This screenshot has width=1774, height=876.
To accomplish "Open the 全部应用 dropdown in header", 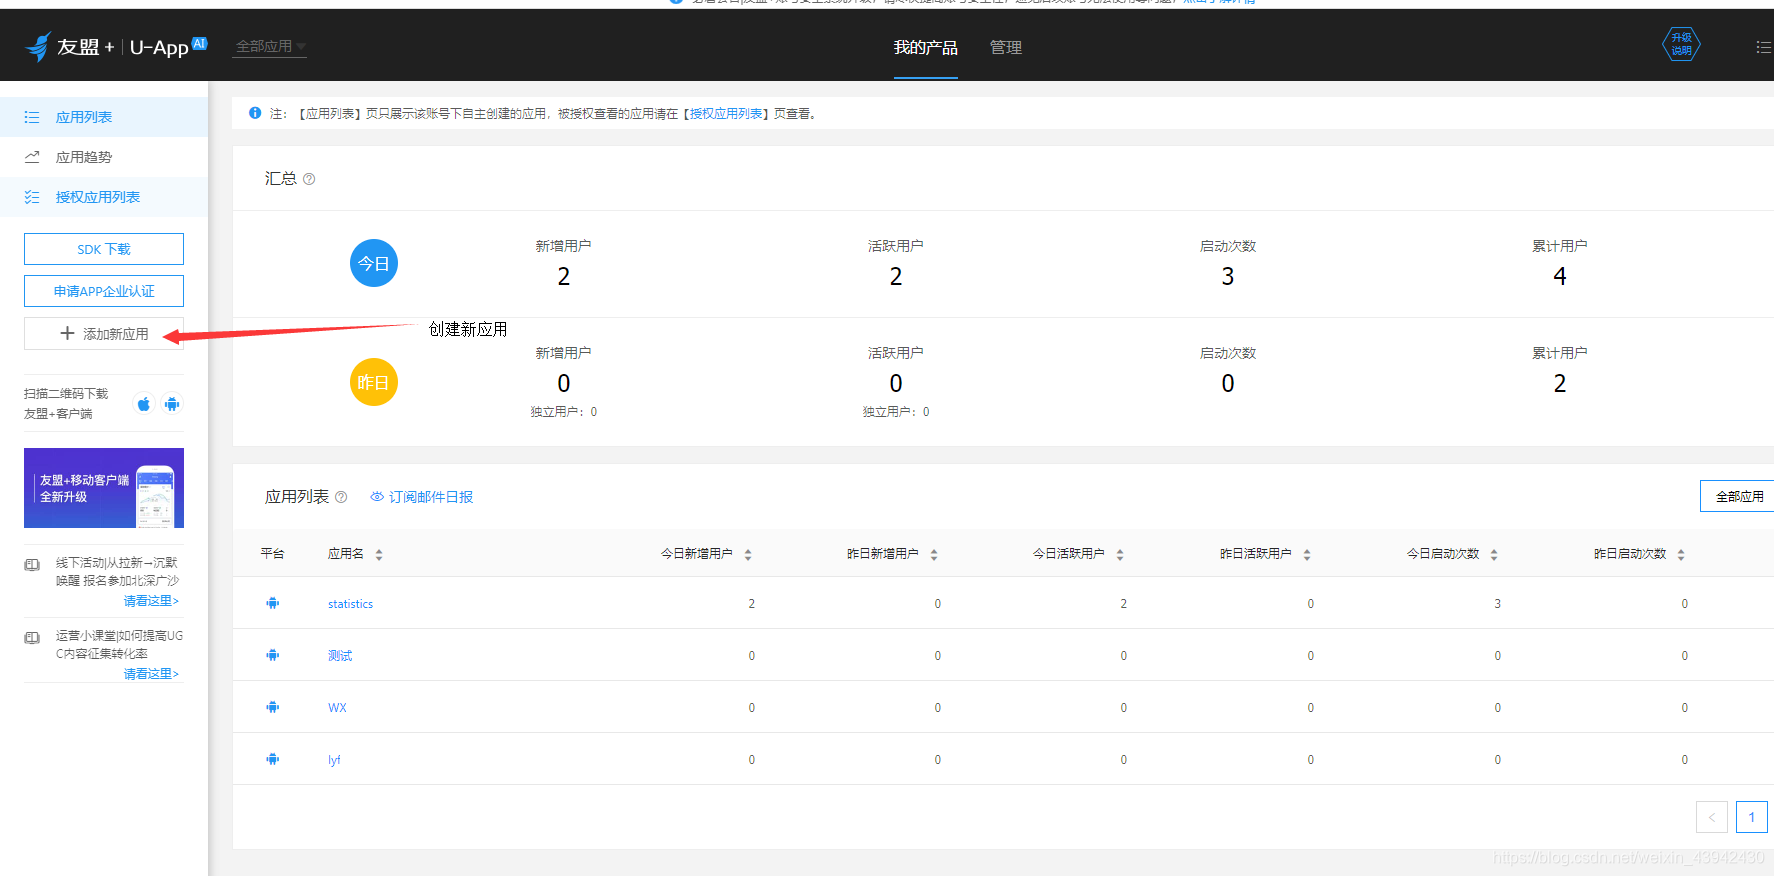I will tap(270, 46).
